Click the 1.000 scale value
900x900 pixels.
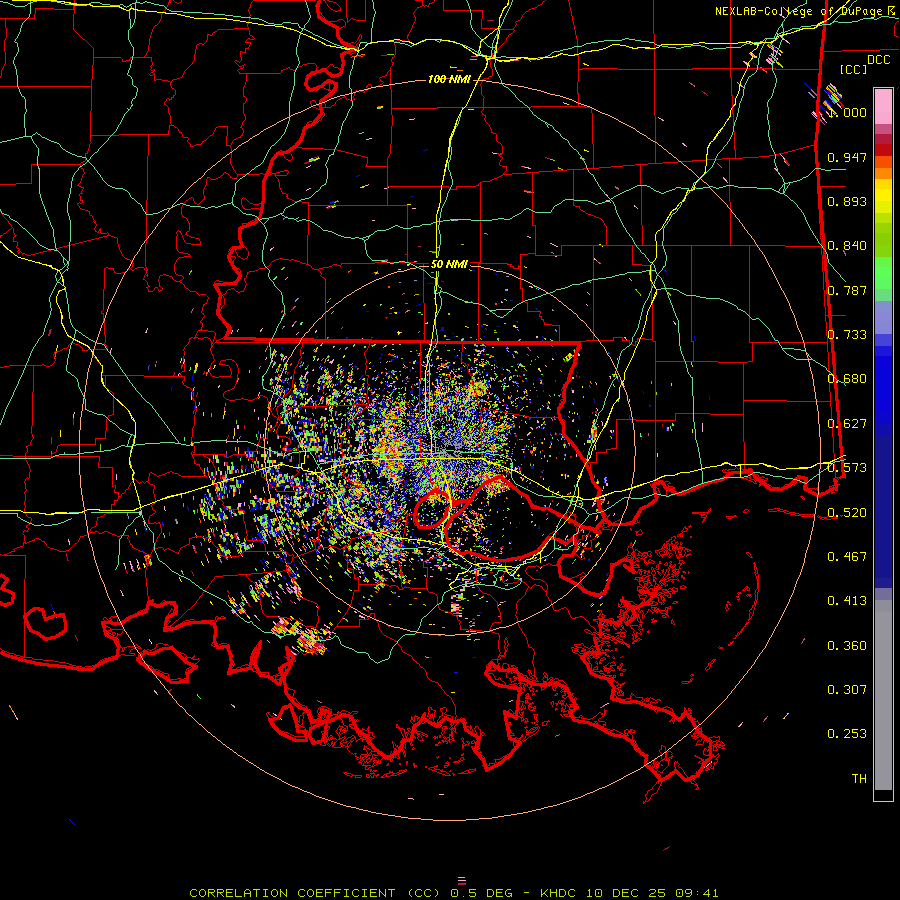848,112
